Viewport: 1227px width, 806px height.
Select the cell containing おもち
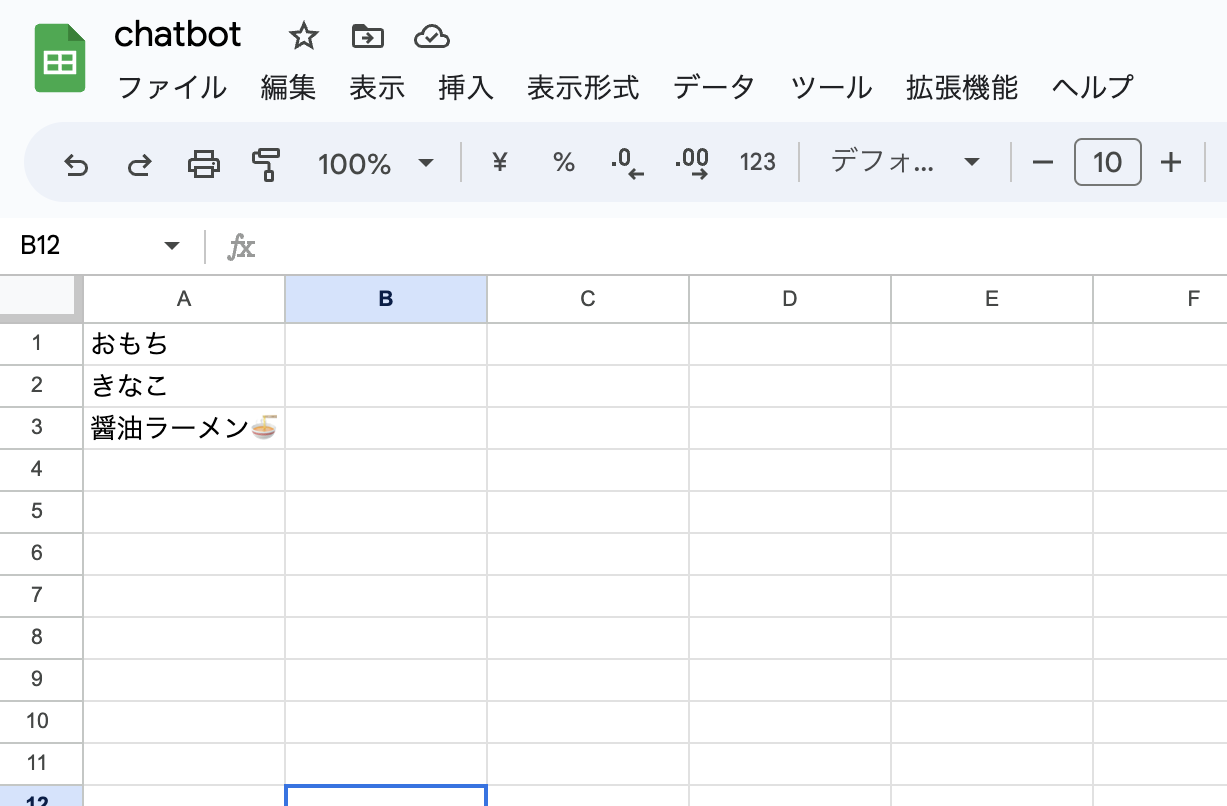point(184,344)
